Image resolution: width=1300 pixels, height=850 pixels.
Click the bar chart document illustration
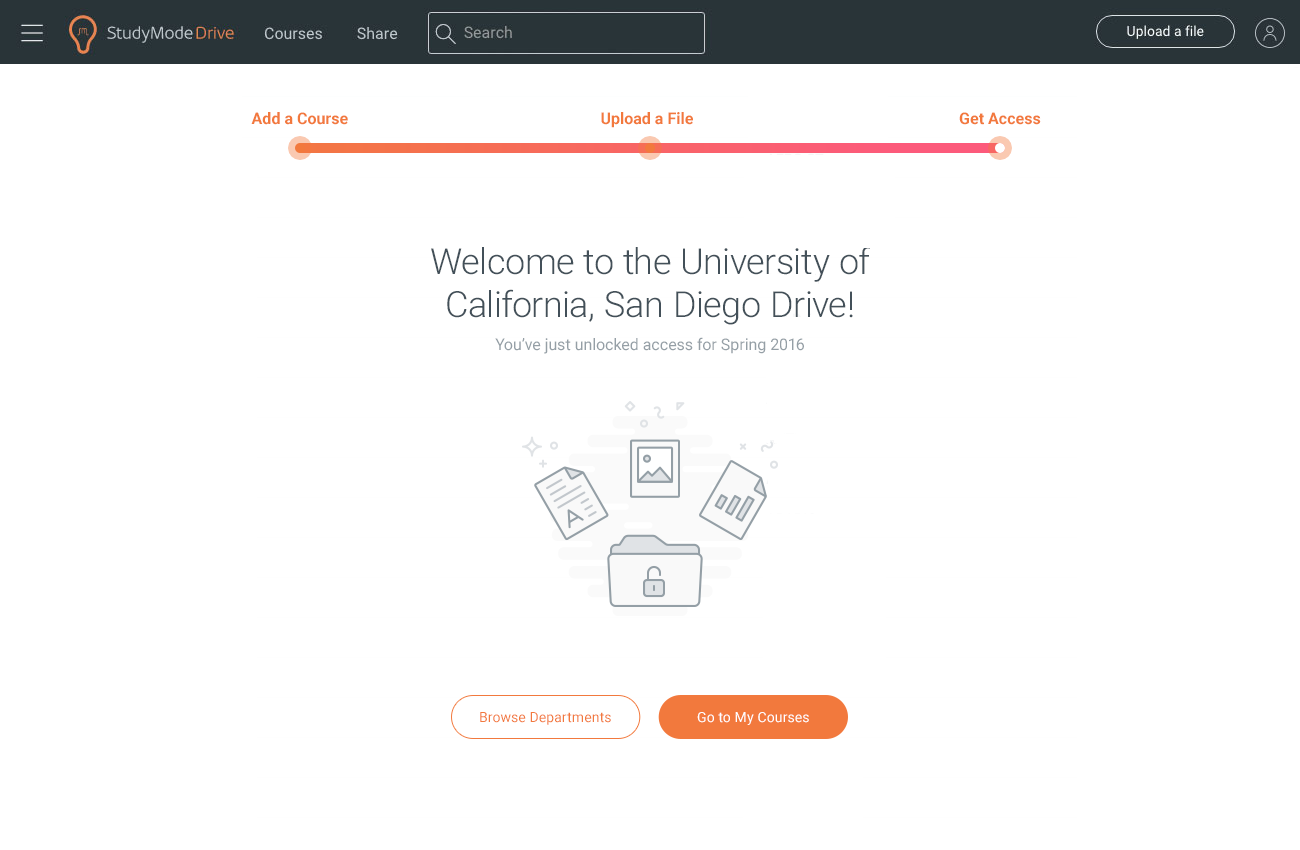(x=733, y=499)
